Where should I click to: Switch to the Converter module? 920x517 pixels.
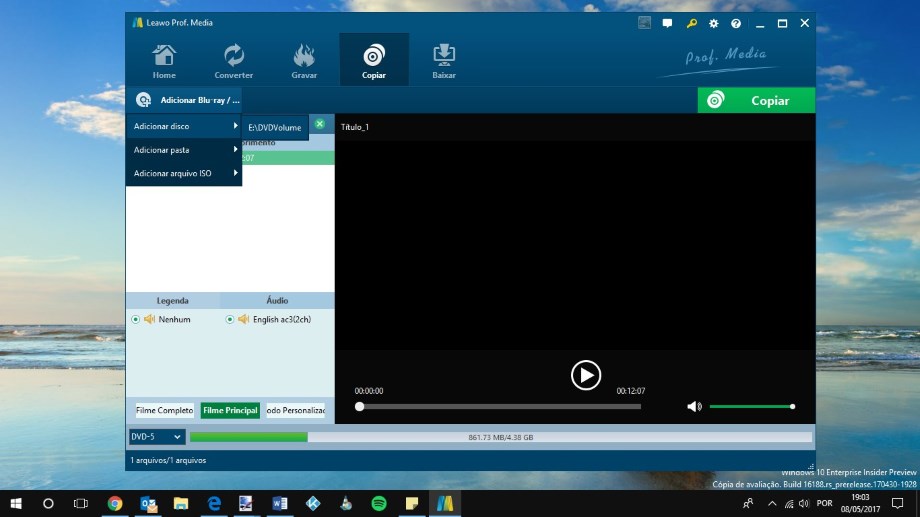click(233, 60)
